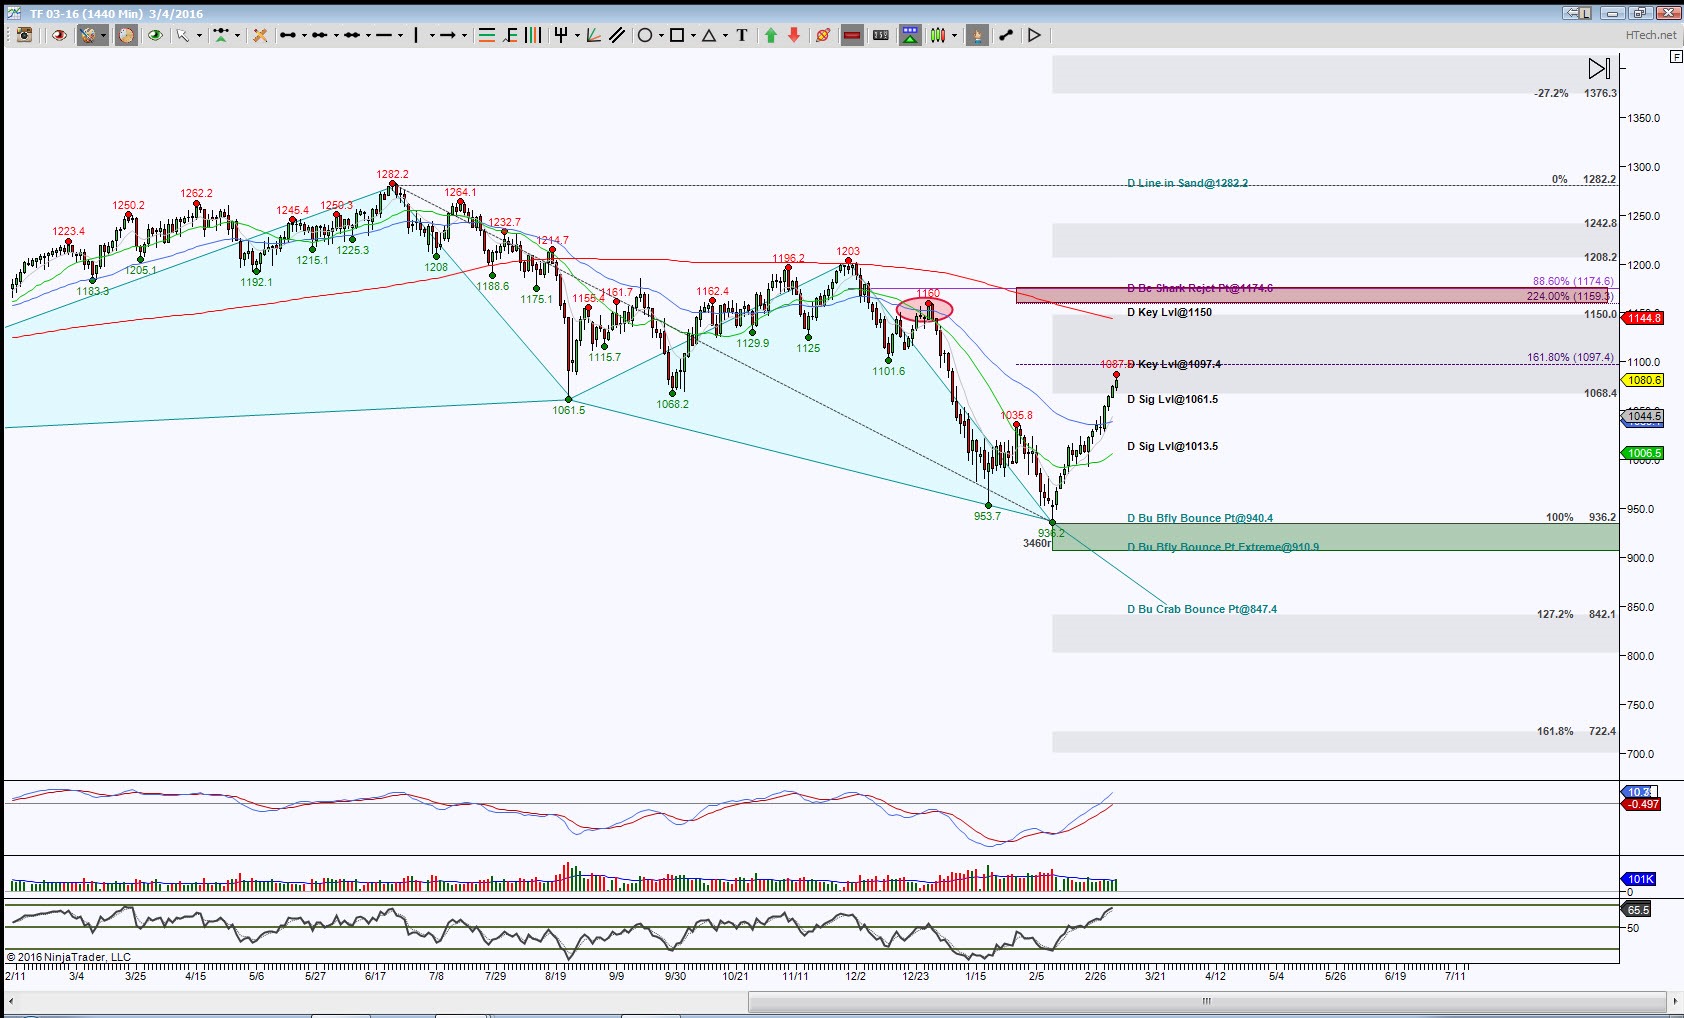The width and height of the screenshot is (1684, 1018).
Task: Select the horizontal line tool
Action: (384, 35)
